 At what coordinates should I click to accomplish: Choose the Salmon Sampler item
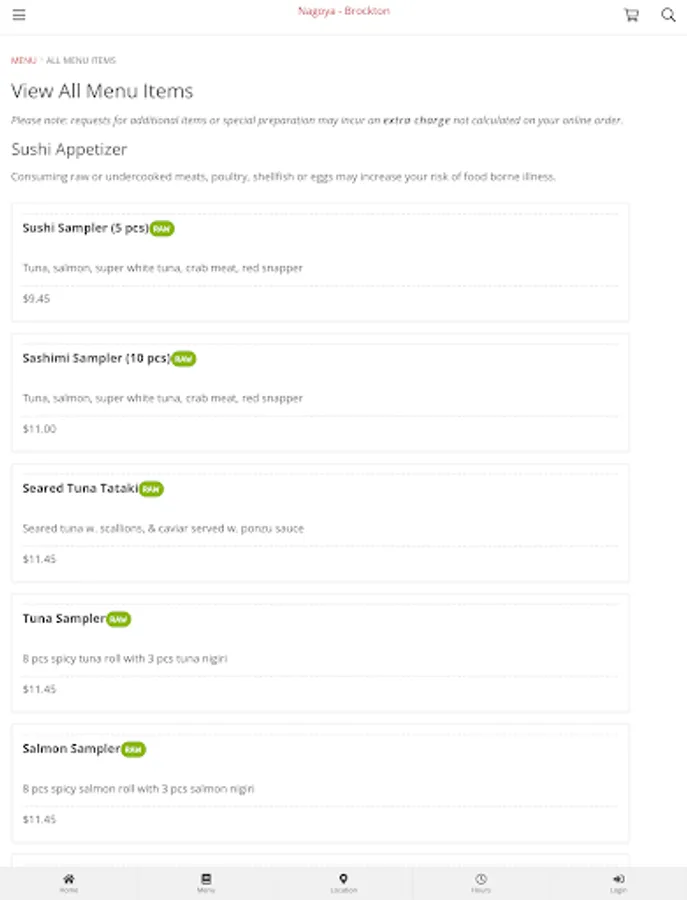click(71, 749)
